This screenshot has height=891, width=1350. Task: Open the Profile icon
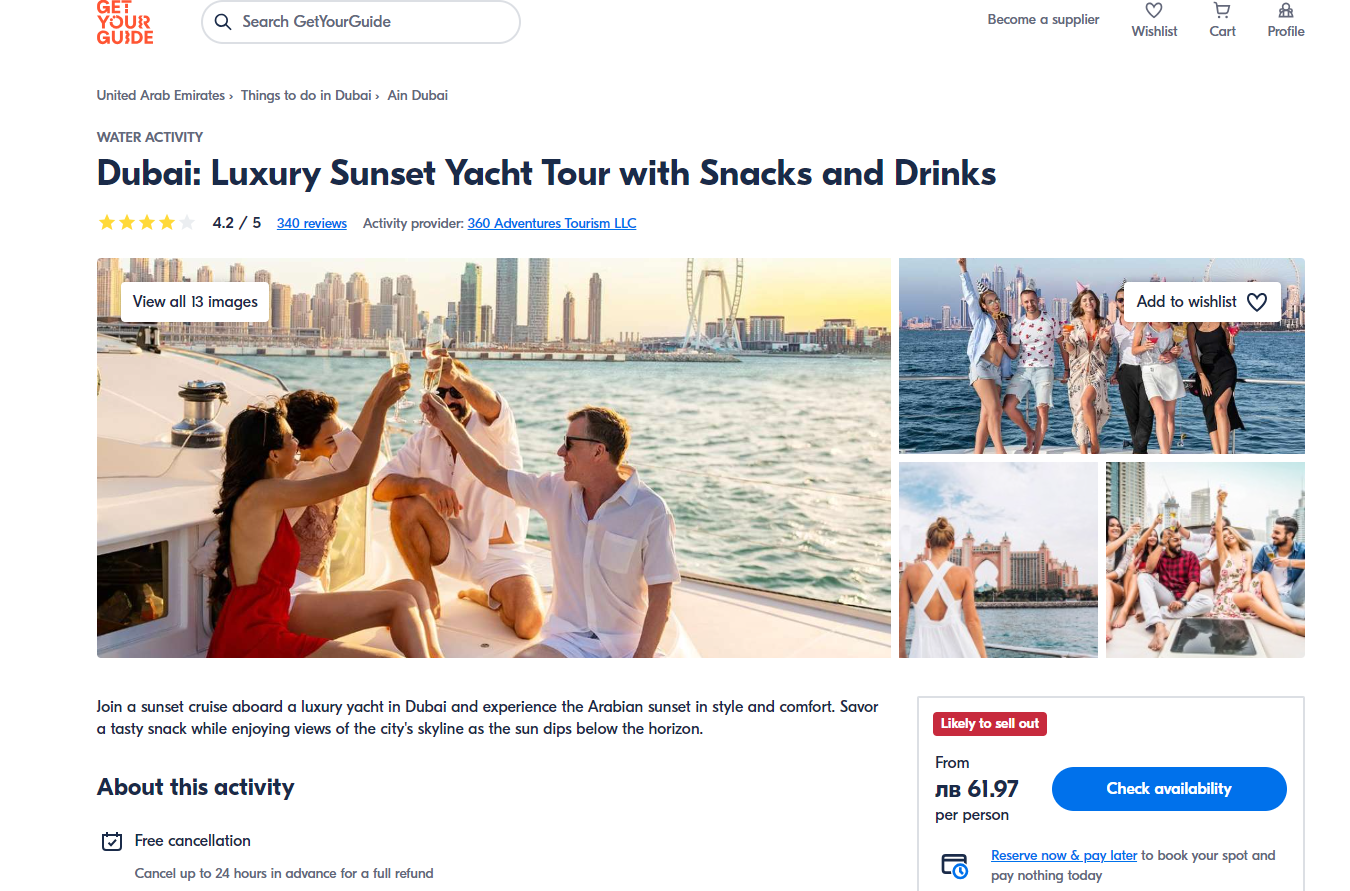pyautogui.click(x=1286, y=11)
